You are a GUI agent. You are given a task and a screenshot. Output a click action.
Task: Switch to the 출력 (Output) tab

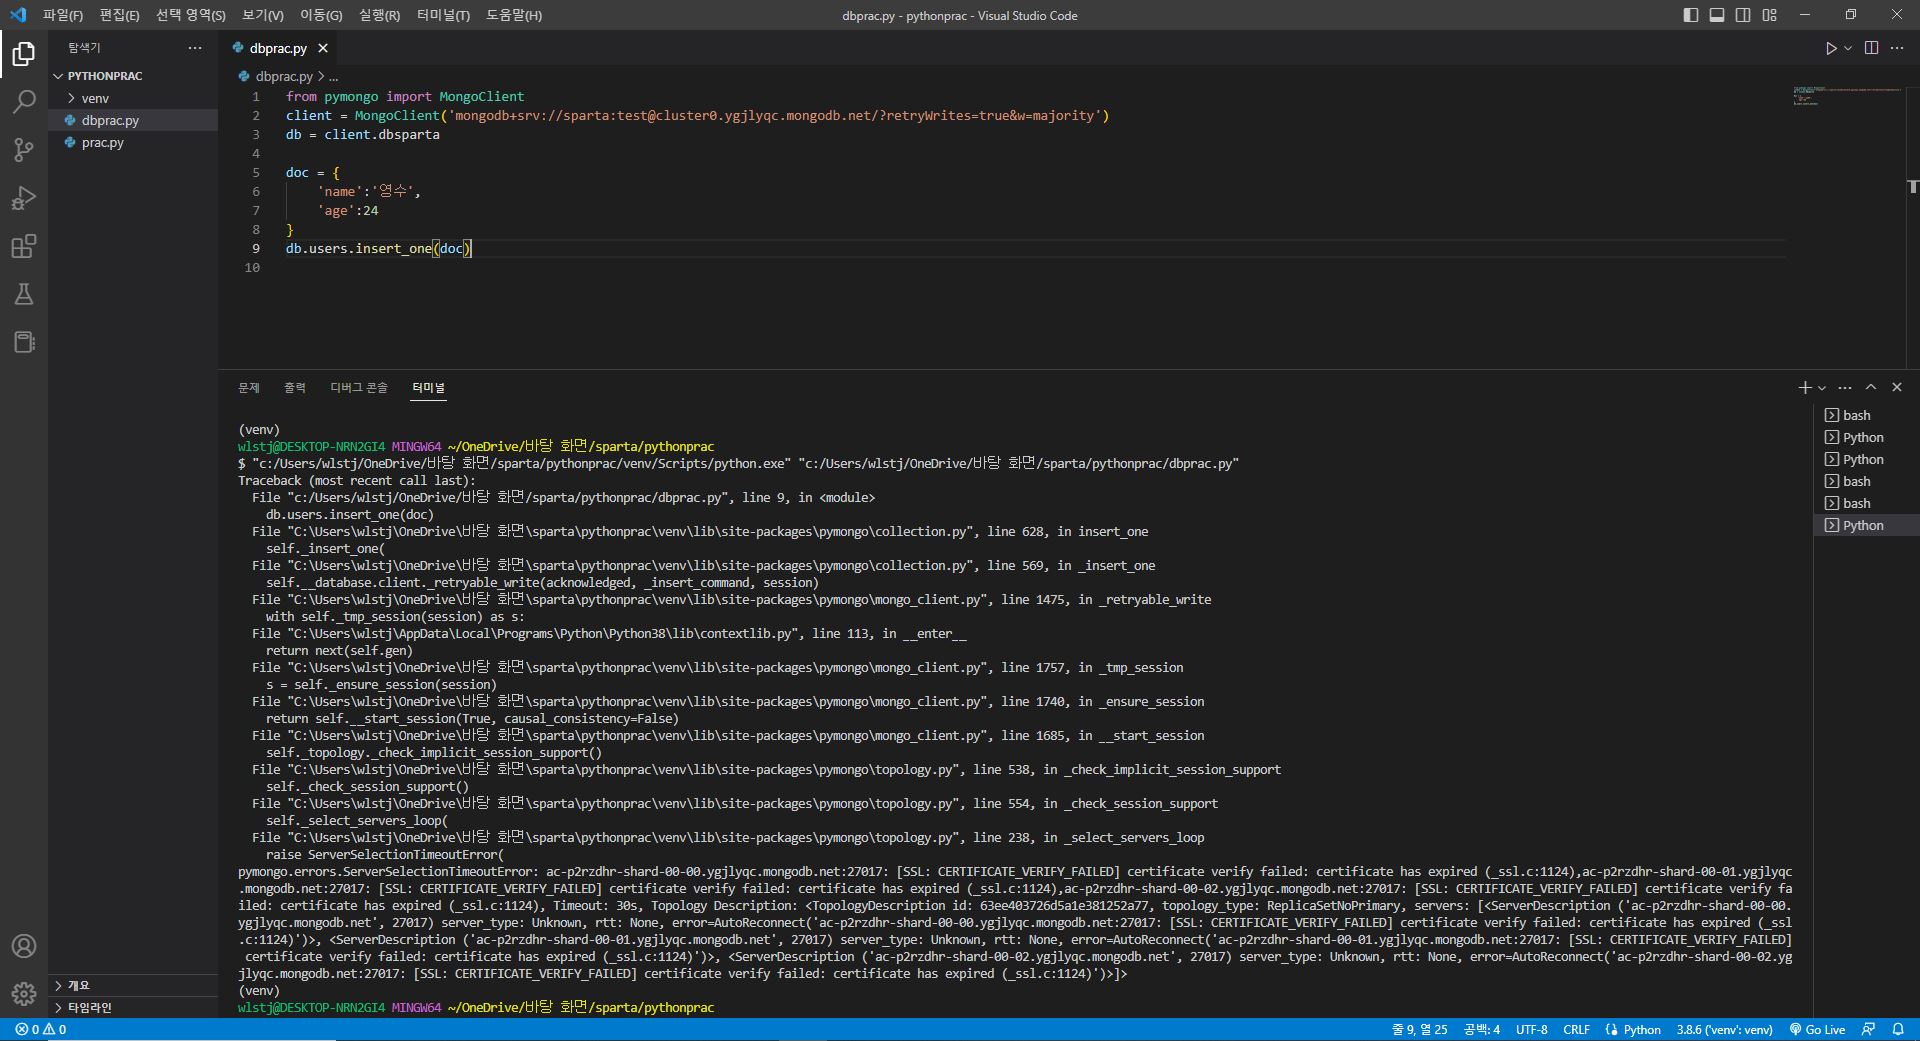(295, 387)
